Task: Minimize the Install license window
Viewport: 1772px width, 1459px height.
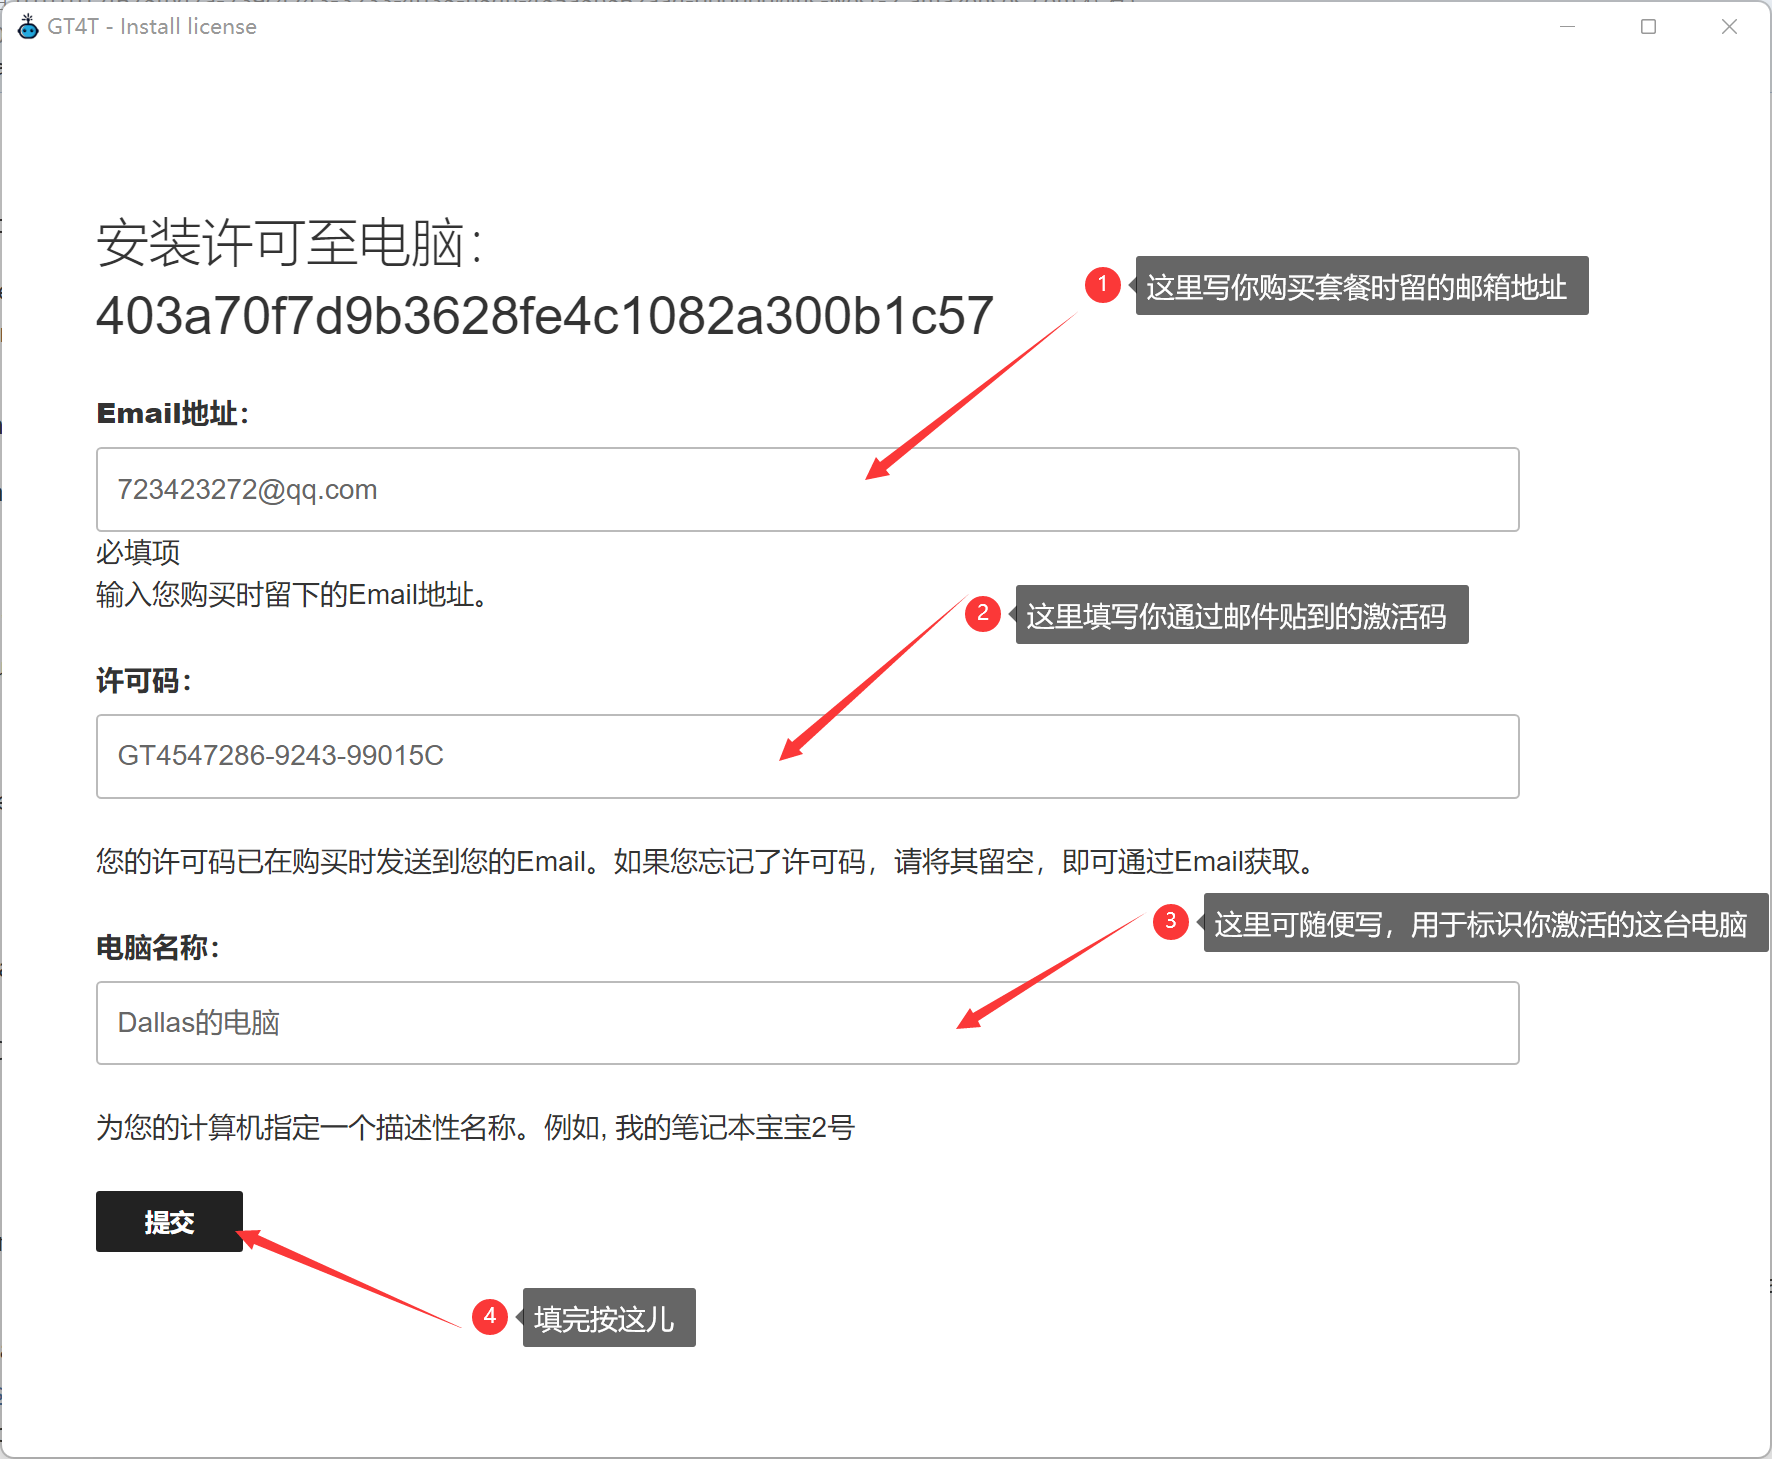Action: pyautogui.click(x=1567, y=27)
